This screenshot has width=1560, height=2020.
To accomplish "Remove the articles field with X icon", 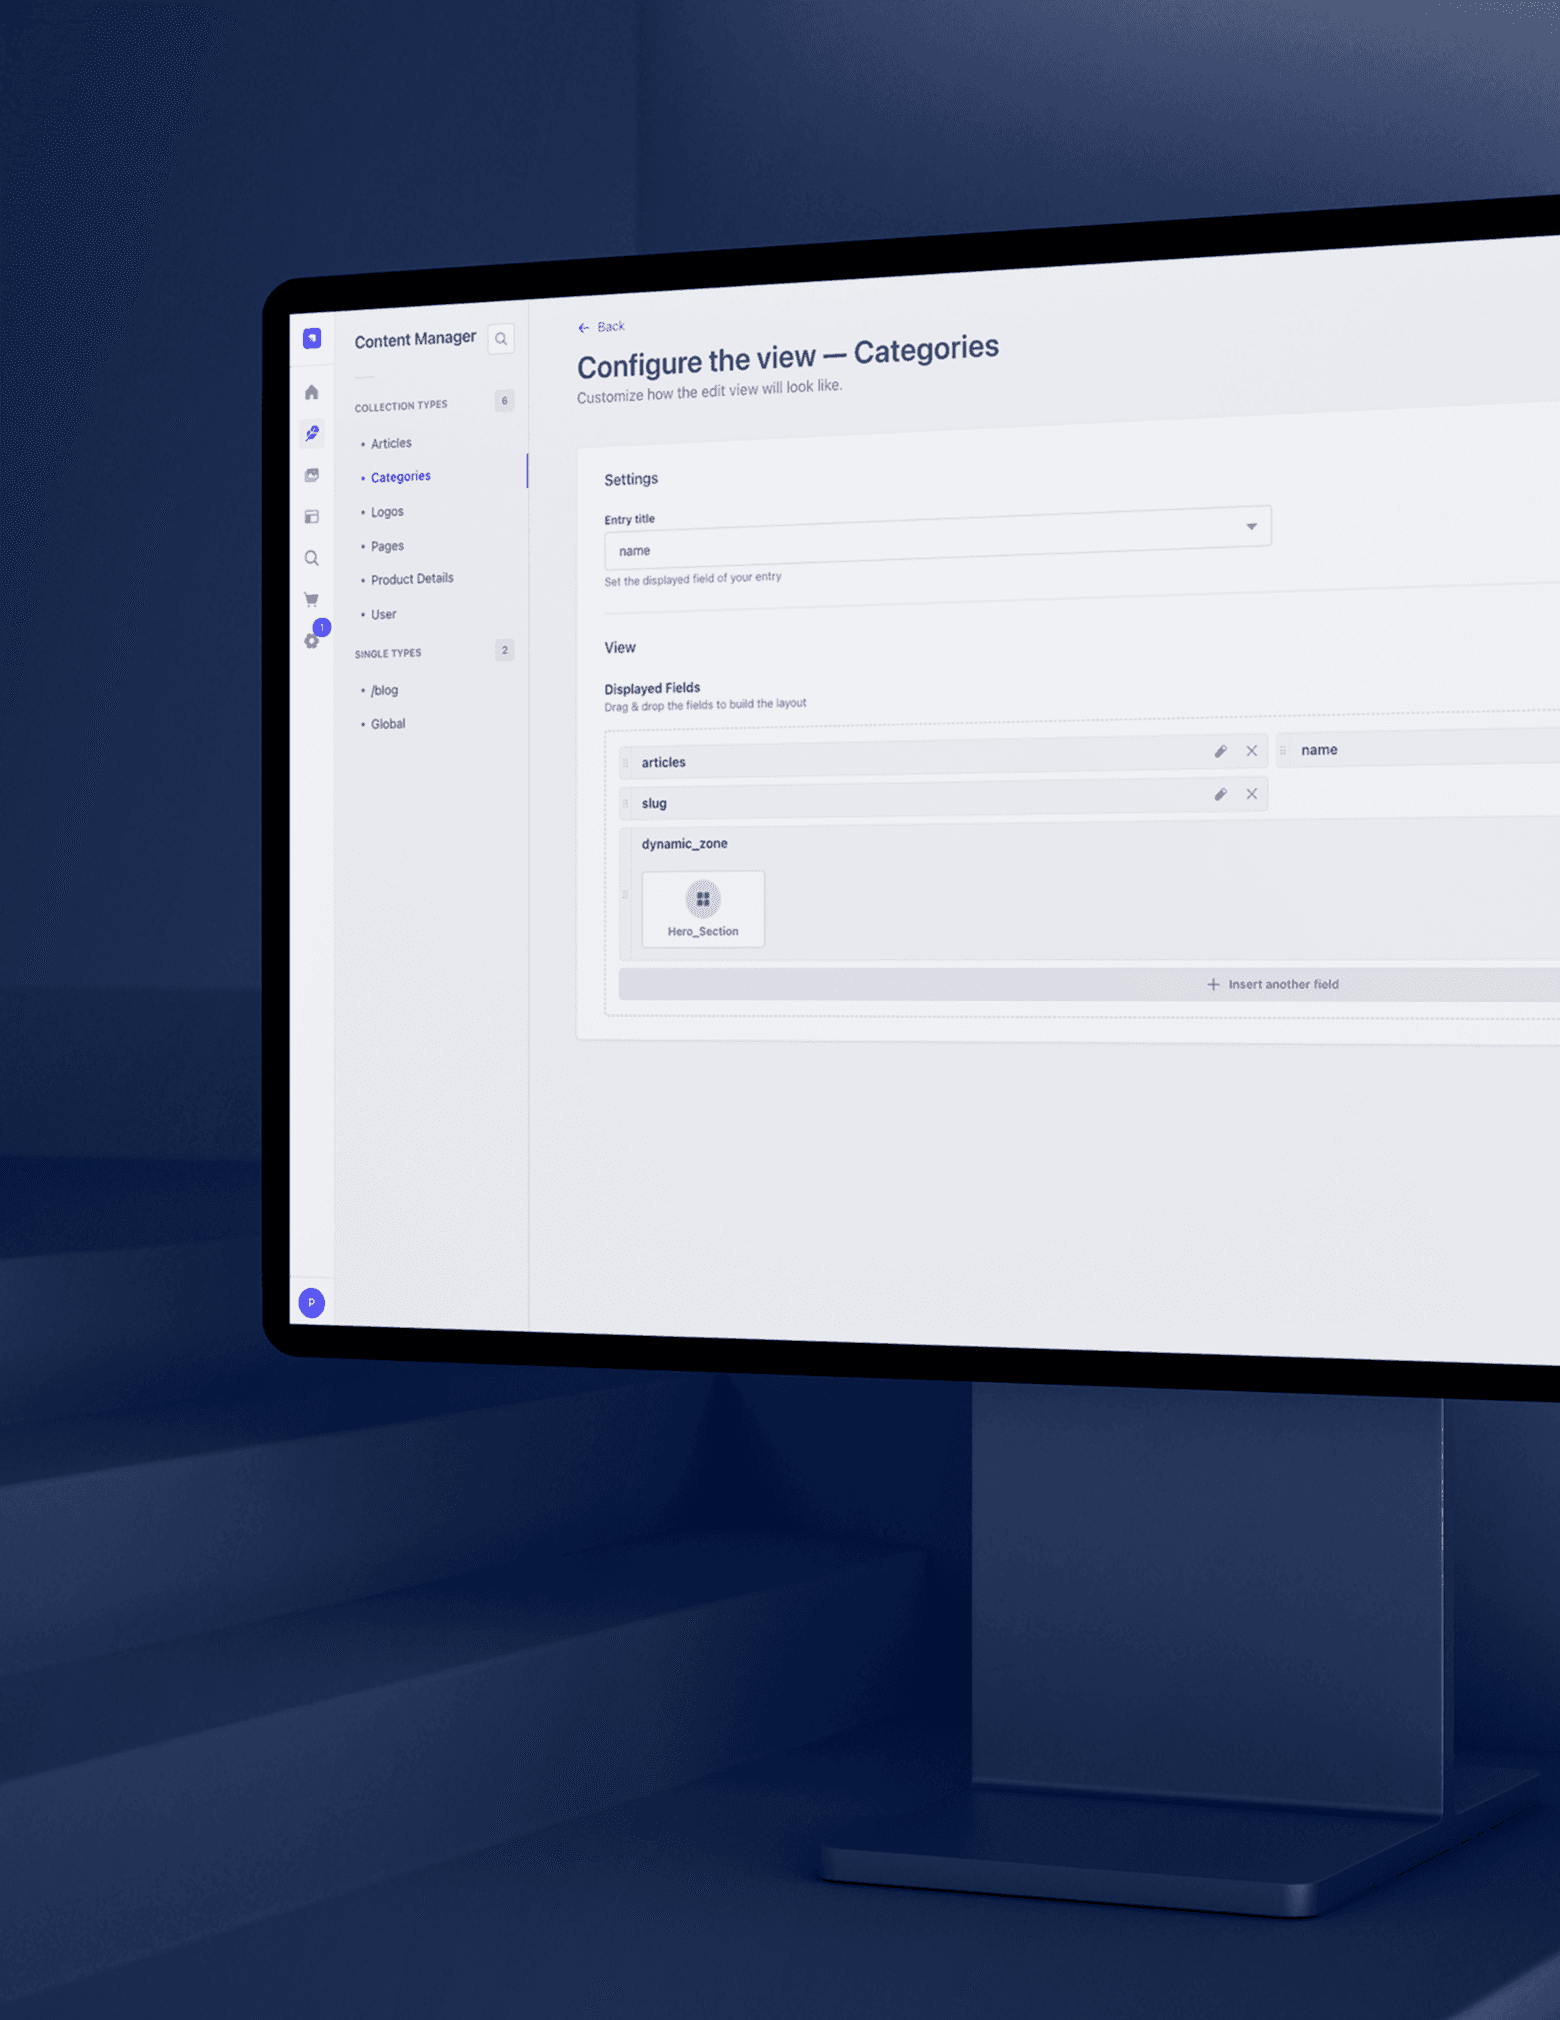I will click(x=1251, y=751).
